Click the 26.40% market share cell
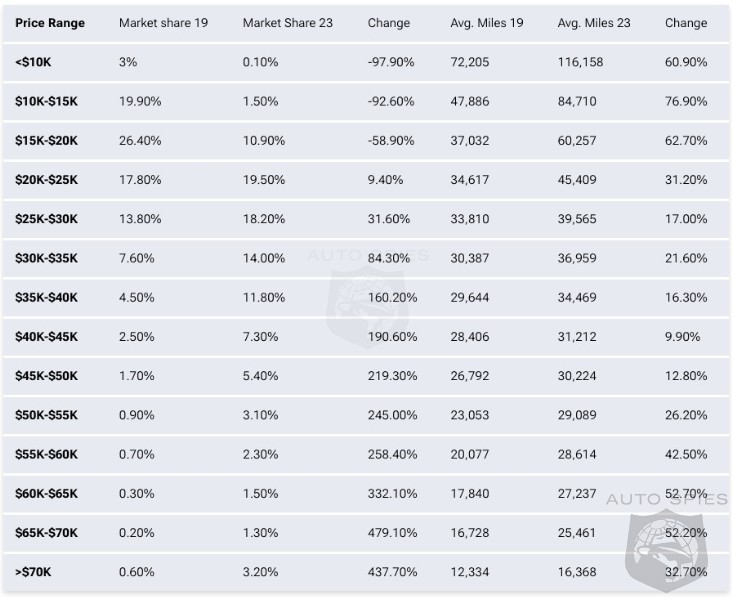This screenshot has width=733, height=600. 140,141
